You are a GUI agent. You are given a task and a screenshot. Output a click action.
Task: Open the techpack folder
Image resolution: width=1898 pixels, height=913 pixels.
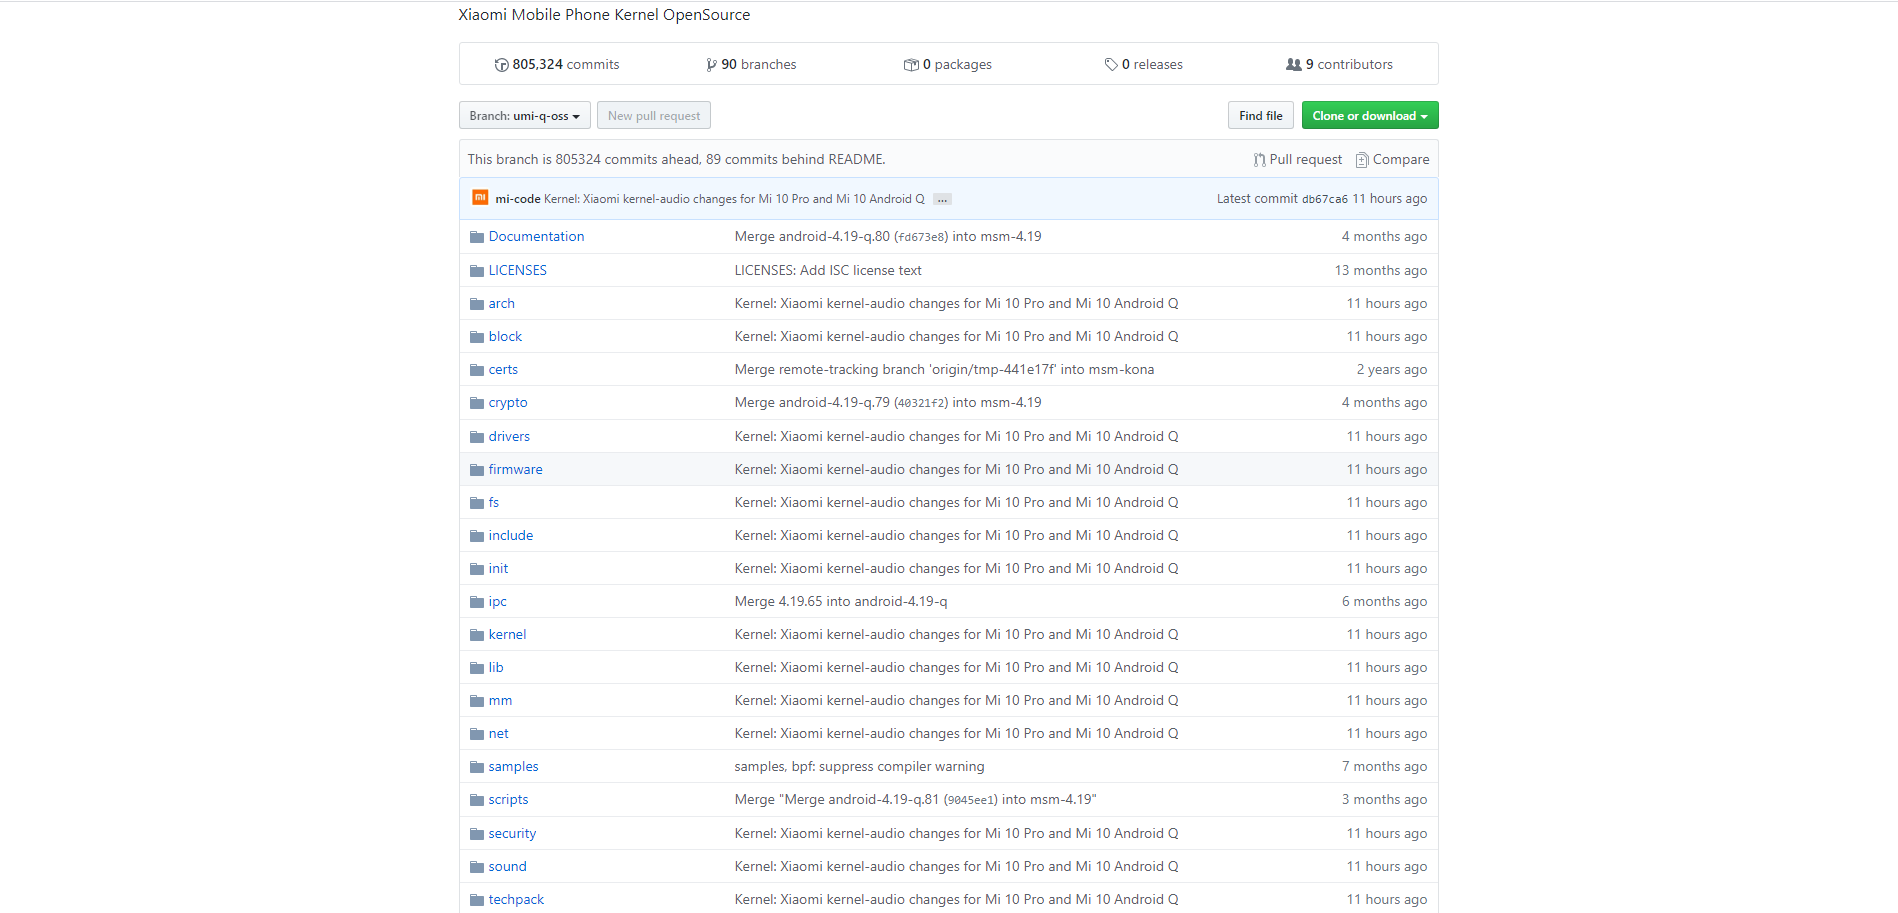516,900
